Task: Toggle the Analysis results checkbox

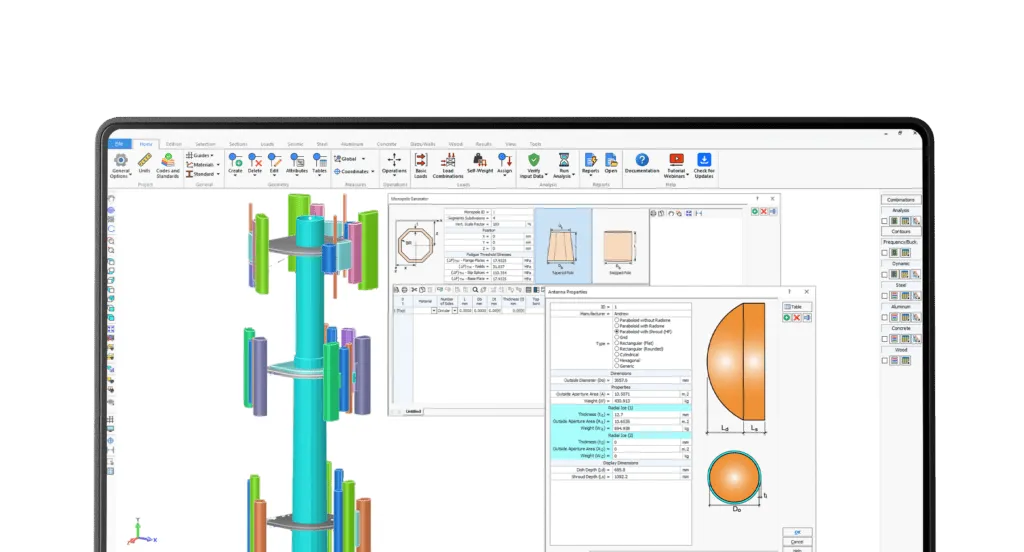Action: point(885,221)
